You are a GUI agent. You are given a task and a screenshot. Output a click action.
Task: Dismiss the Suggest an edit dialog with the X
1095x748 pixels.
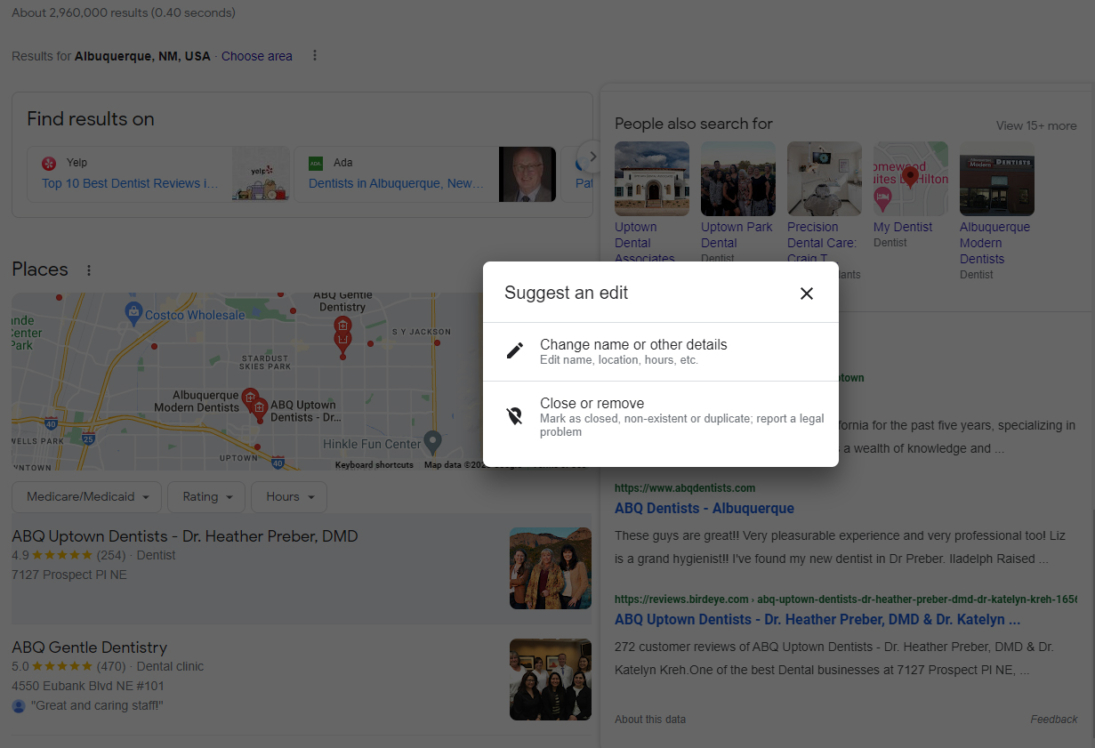point(806,293)
